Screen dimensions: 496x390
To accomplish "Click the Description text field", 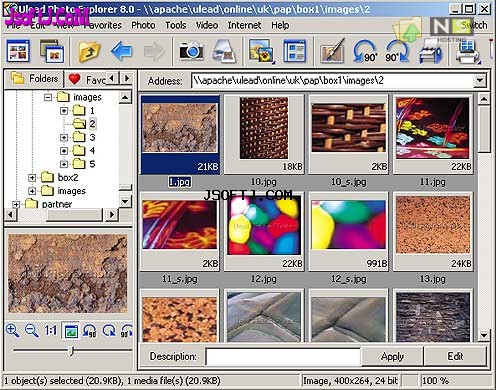I will pyautogui.click(x=283, y=357).
